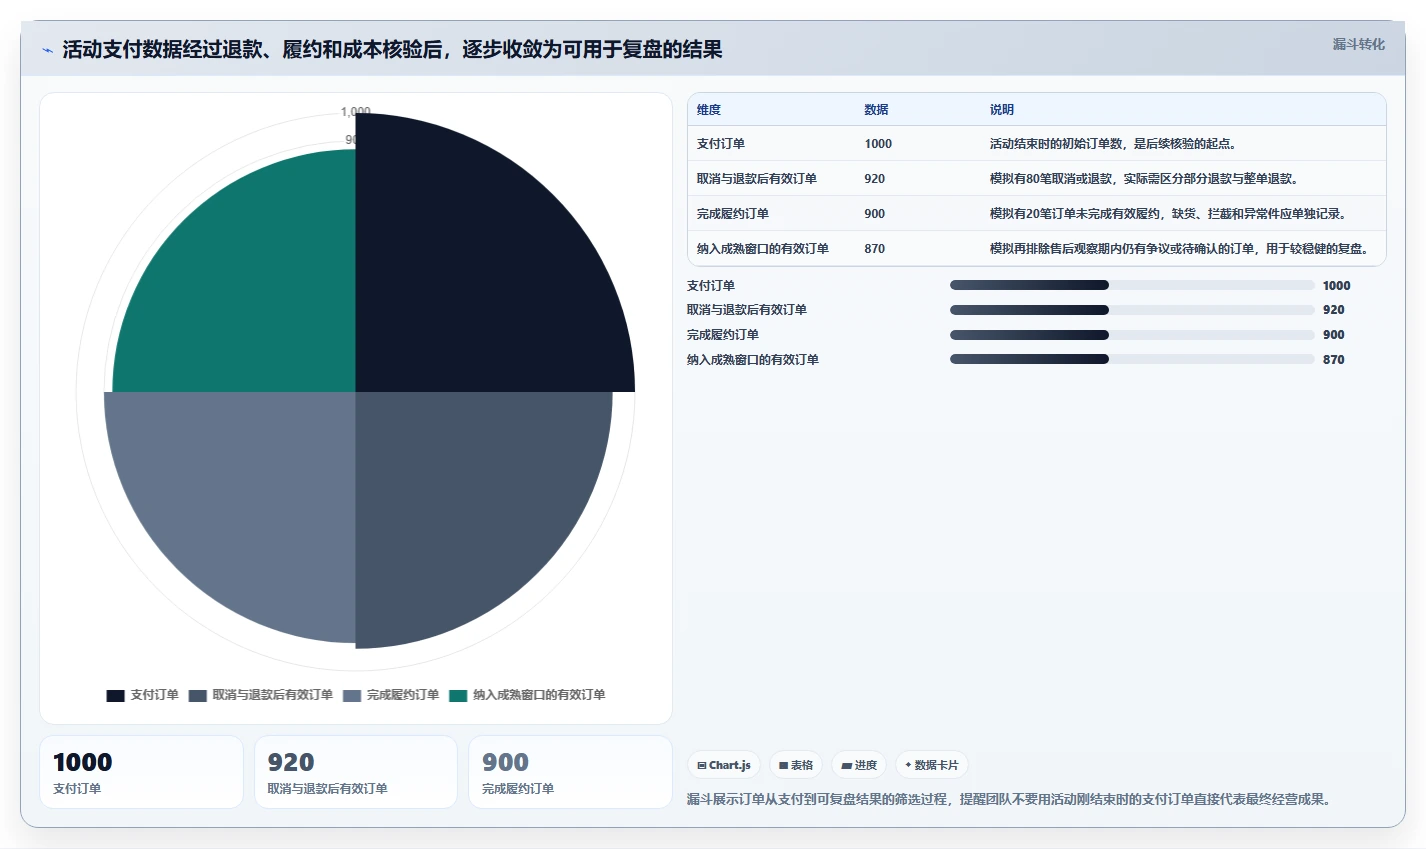Click the 支付订单 progress bar
1426x849 pixels.
1132,285
